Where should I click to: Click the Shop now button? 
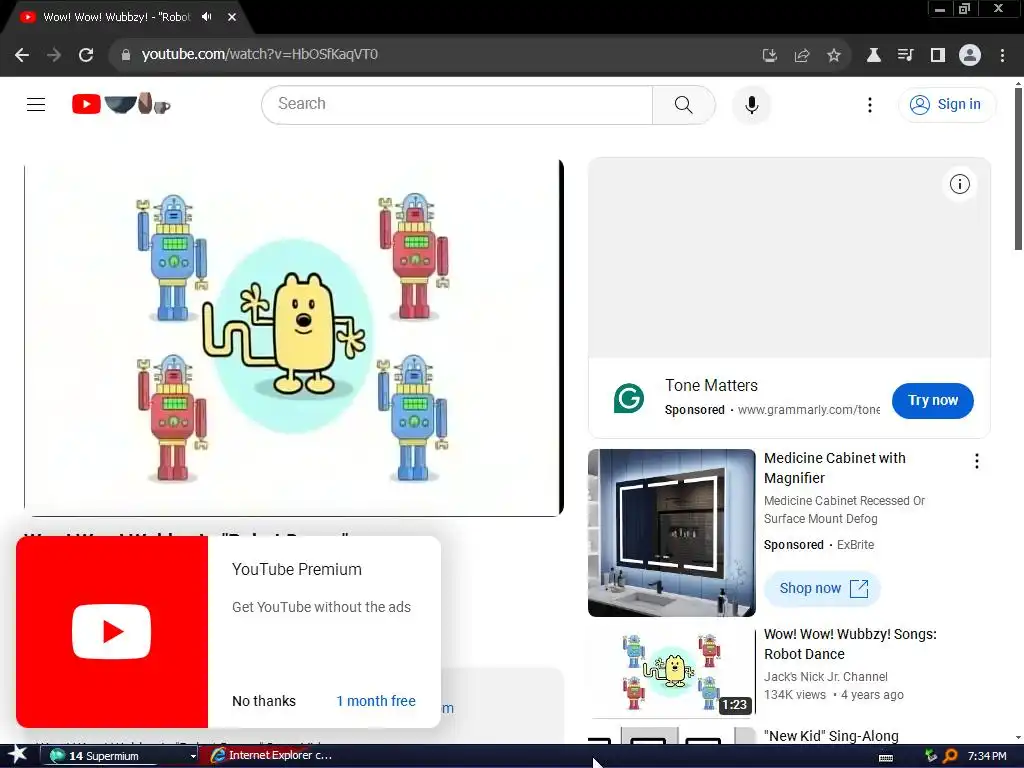click(822, 588)
